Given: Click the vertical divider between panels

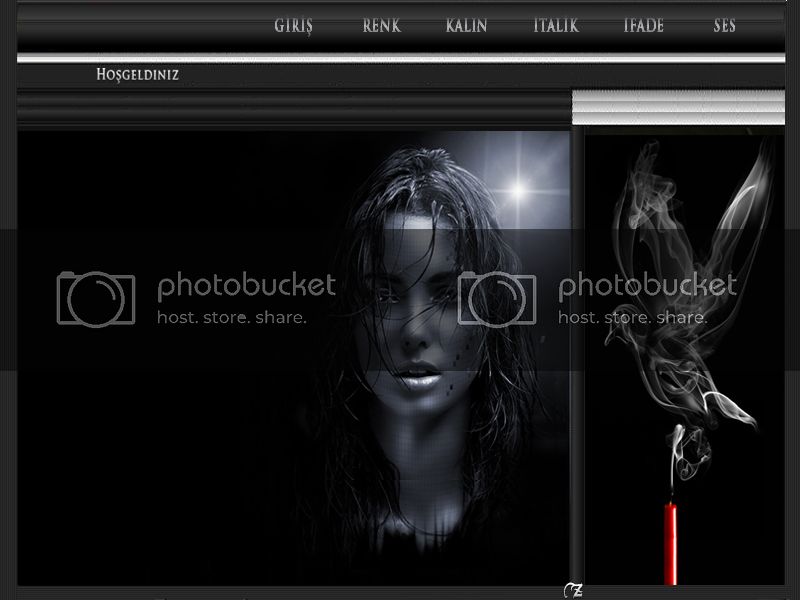Looking at the screenshot, I should point(577,360).
